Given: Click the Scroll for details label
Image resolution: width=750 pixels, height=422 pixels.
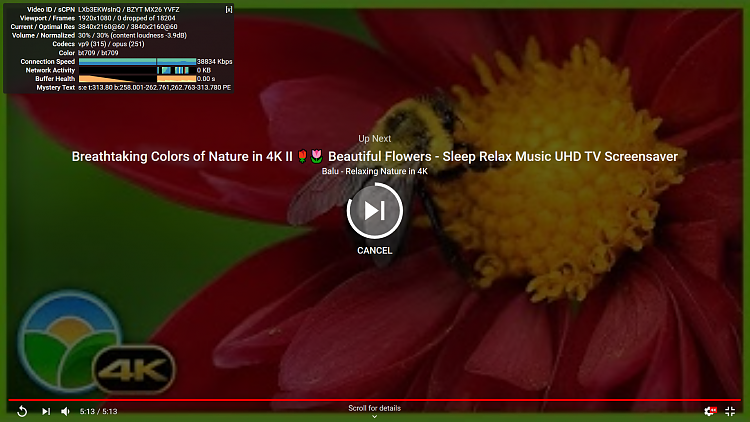Looking at the screenshot, I should click(375, 408).
